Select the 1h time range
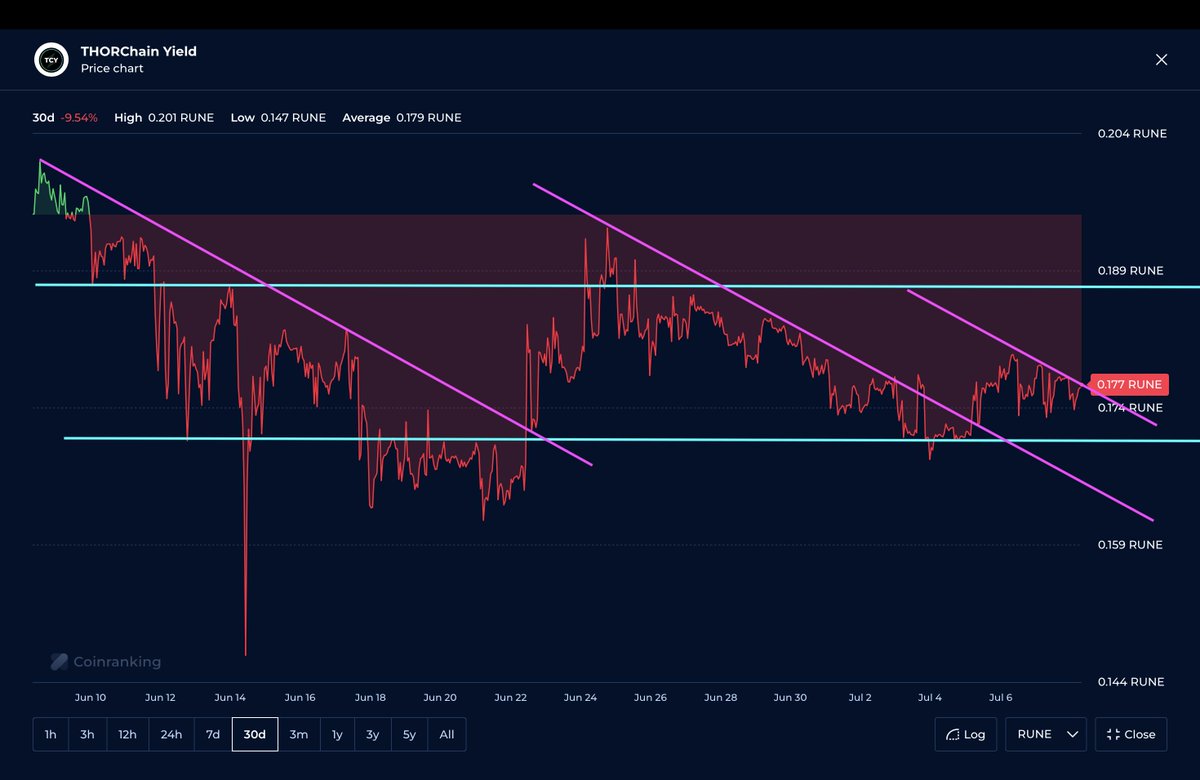Screen dimensions: 1200x780 pyautogui.click(x=50, y=734)
